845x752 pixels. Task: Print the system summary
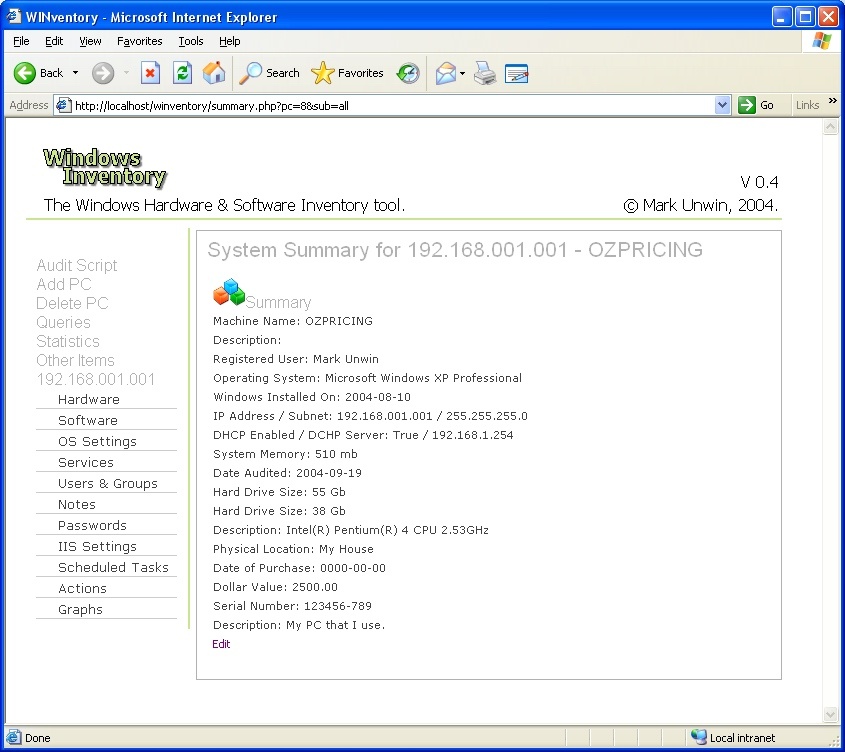(485, 73)
